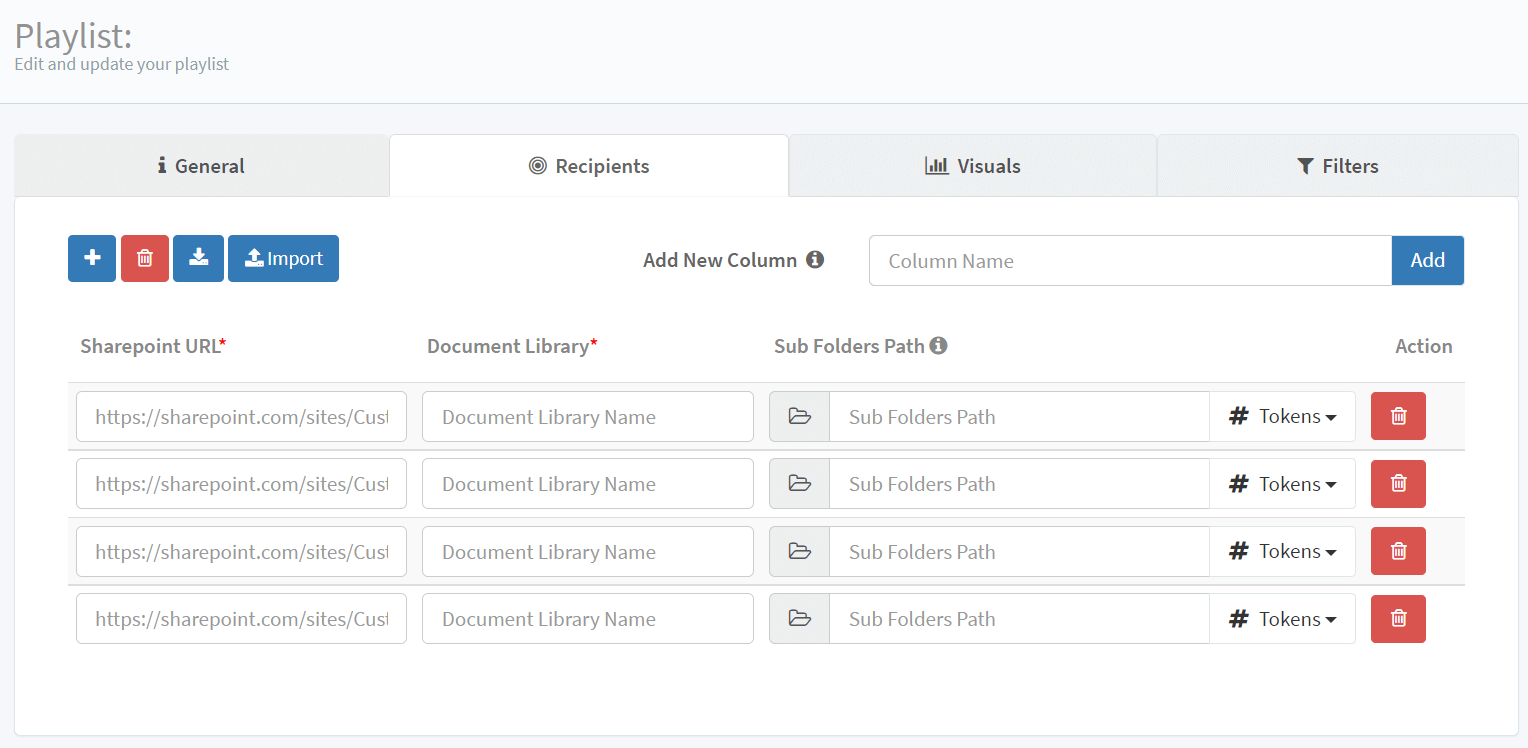The height and width of the screenshot is (748, 1528).
Task: Click the Add button beside Column Name
Action: pos(1427,260)
